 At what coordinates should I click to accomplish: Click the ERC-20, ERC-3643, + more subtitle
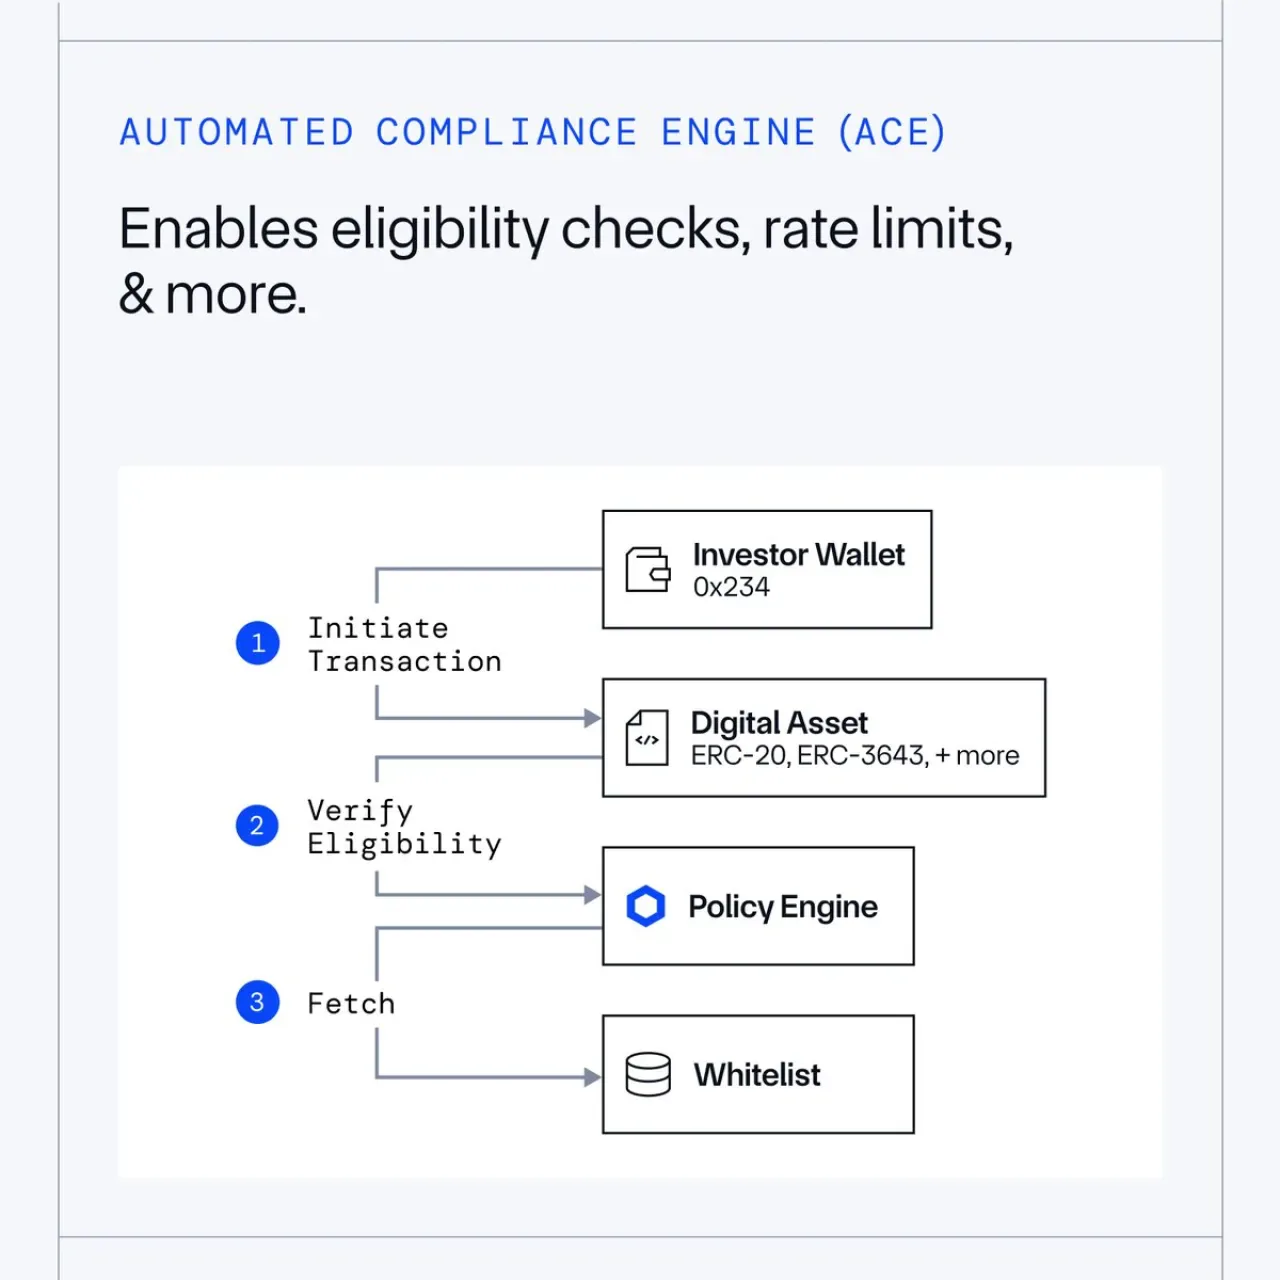point(855,756)
